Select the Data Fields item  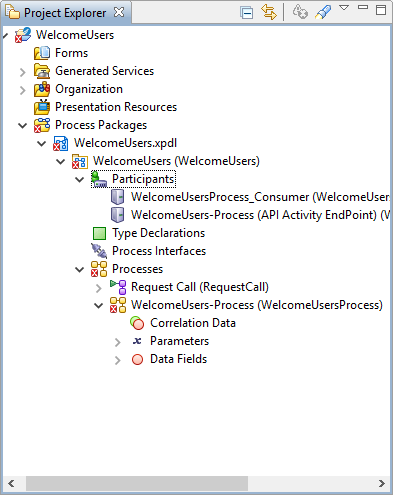click(178, 359)
